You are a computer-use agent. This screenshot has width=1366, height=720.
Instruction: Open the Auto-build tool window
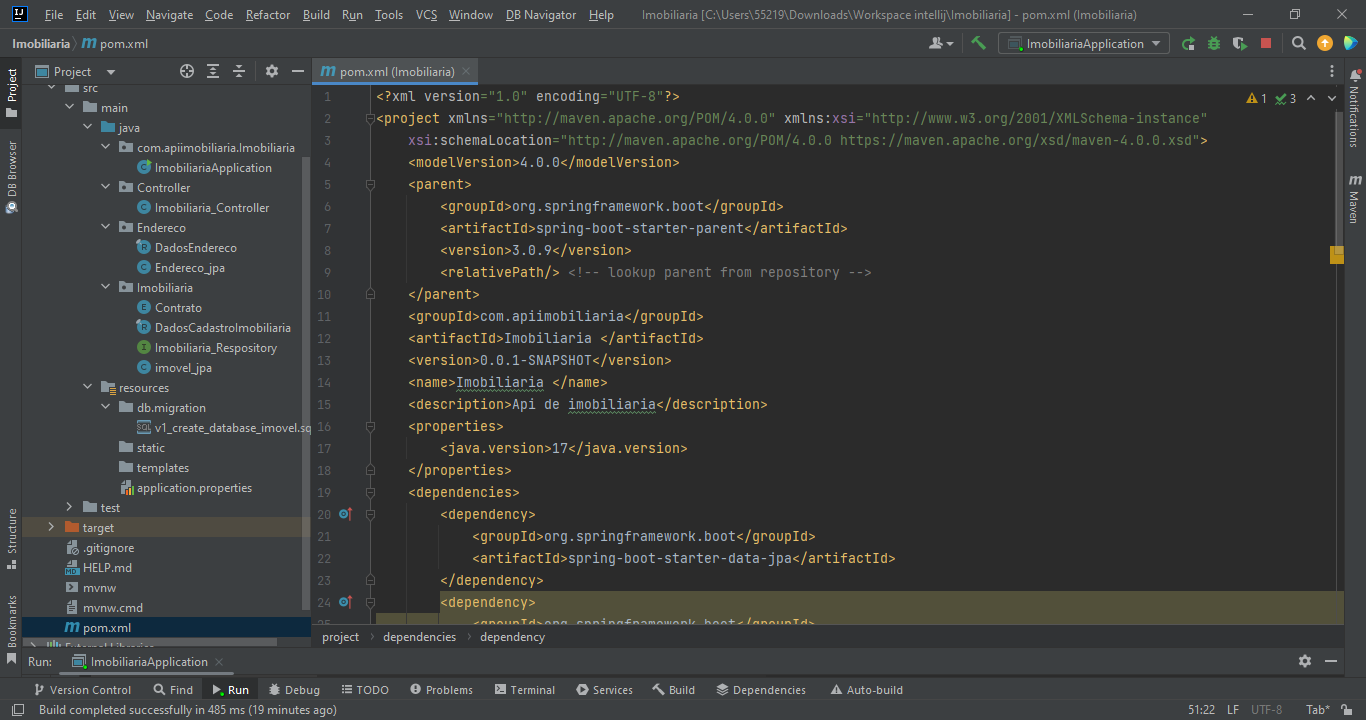pos(866,690)
